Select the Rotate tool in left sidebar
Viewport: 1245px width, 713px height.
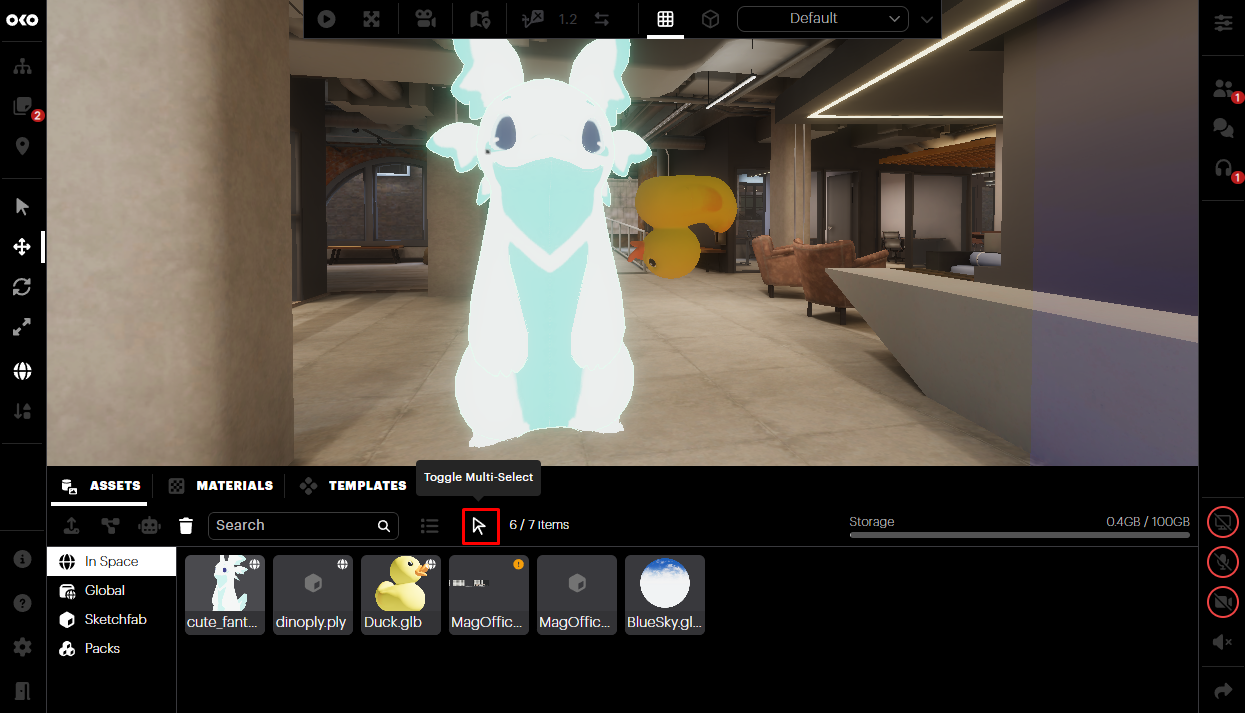click(22, 287)
